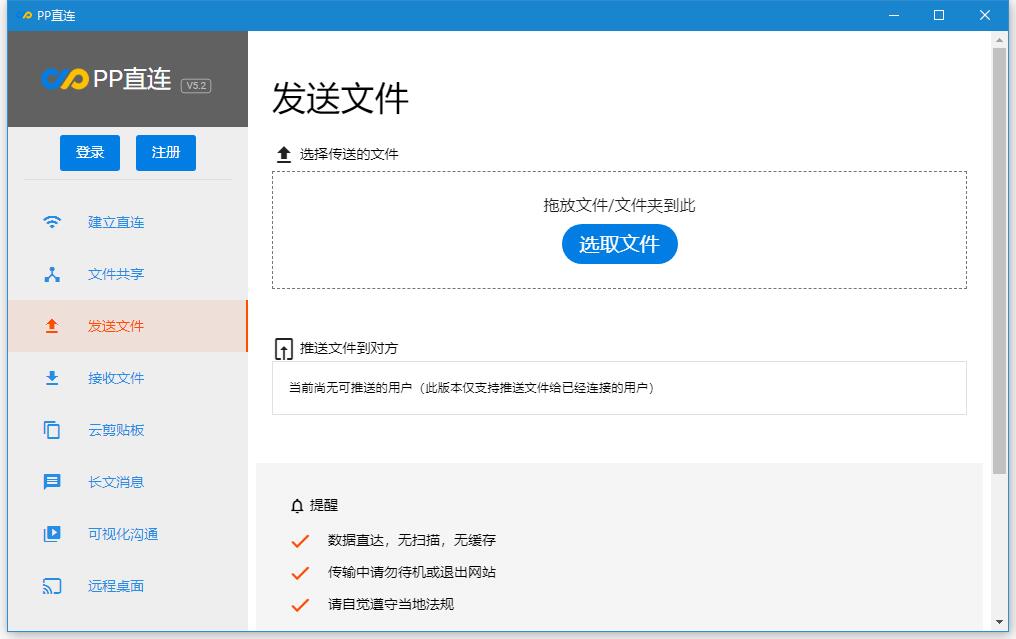The image size is (1016, 639).
Task: Click the vertical scrollbar thumb
Action: [999, 261]
